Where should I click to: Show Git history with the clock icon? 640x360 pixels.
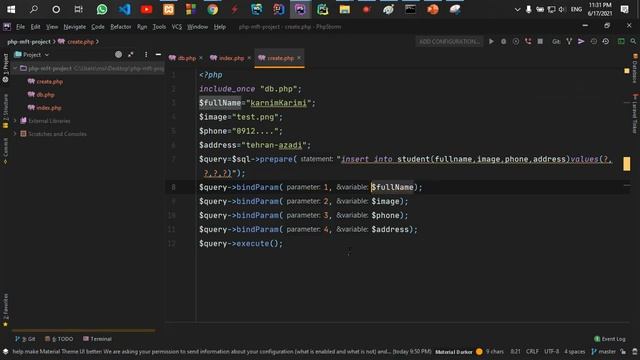pos(593,42)
